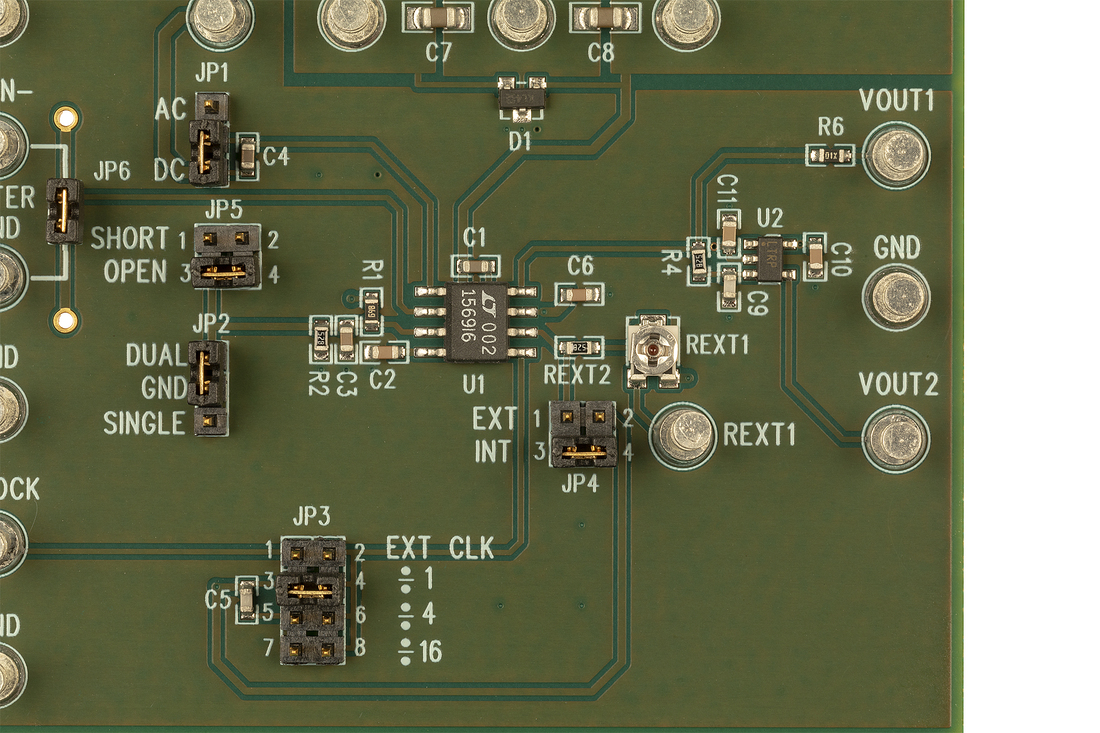The height and width of the screenshot is (733, 1100).
Task: Select pin 7 of JP3 header
Action: click(295, 650)
